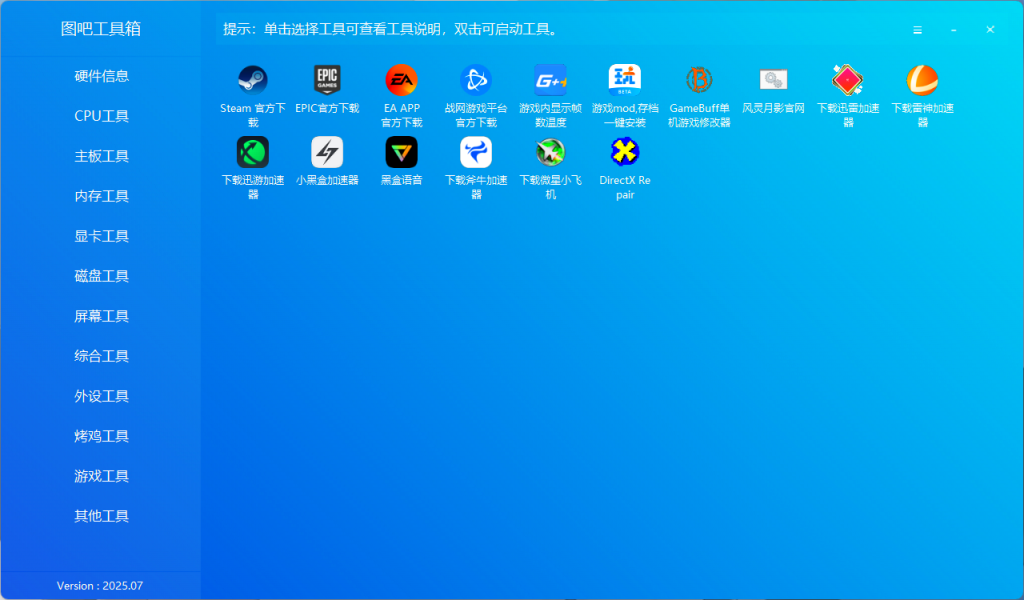This screenshot has width=1024, height=600.
Task: Select the 小黑盒加速器 icon
Action: tap(327, 152)
